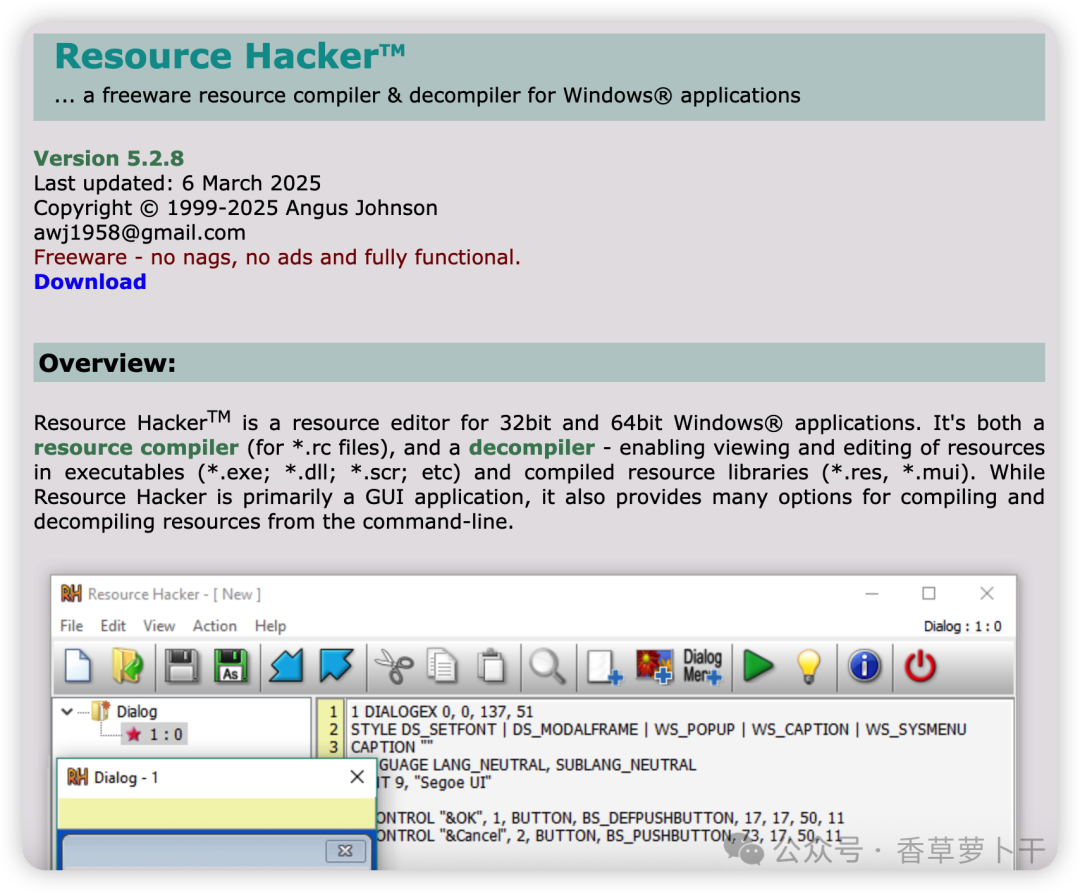The image size is (1080, 893).
Task: Click the &OK CONTROL code line
Action: click(x=610, y=818)
